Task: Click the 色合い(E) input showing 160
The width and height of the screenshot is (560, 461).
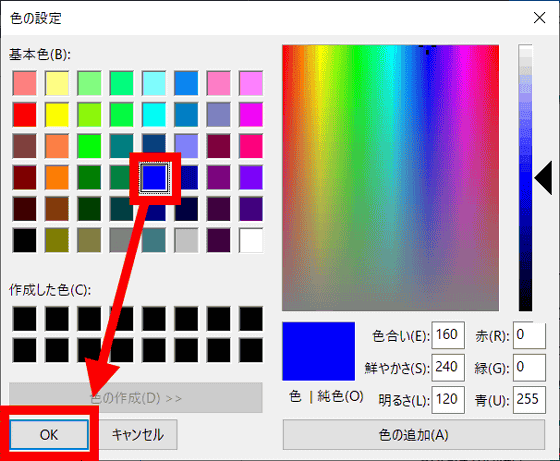Action: pos(448,335)
